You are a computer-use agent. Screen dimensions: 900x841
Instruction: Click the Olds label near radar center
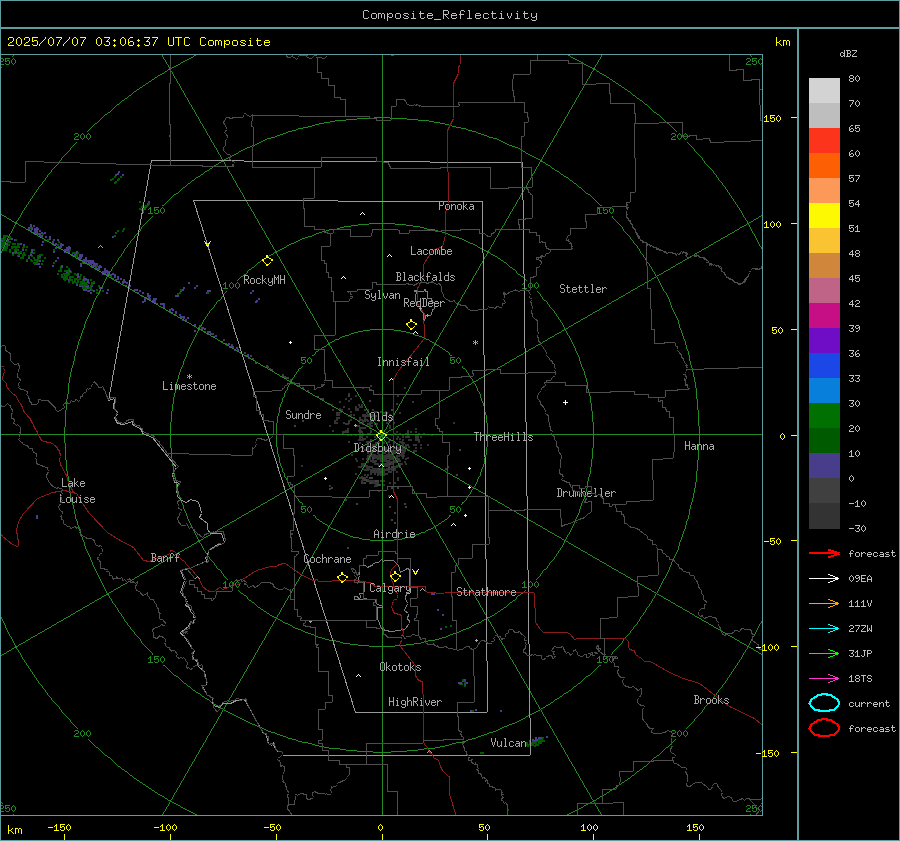[381, 417]
